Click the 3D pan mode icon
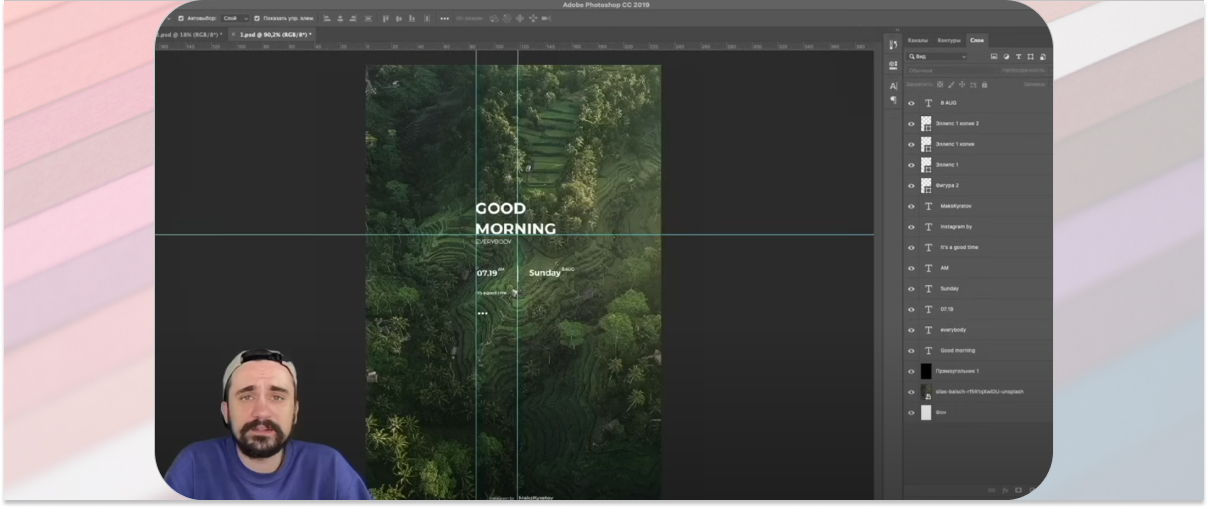 519,18
